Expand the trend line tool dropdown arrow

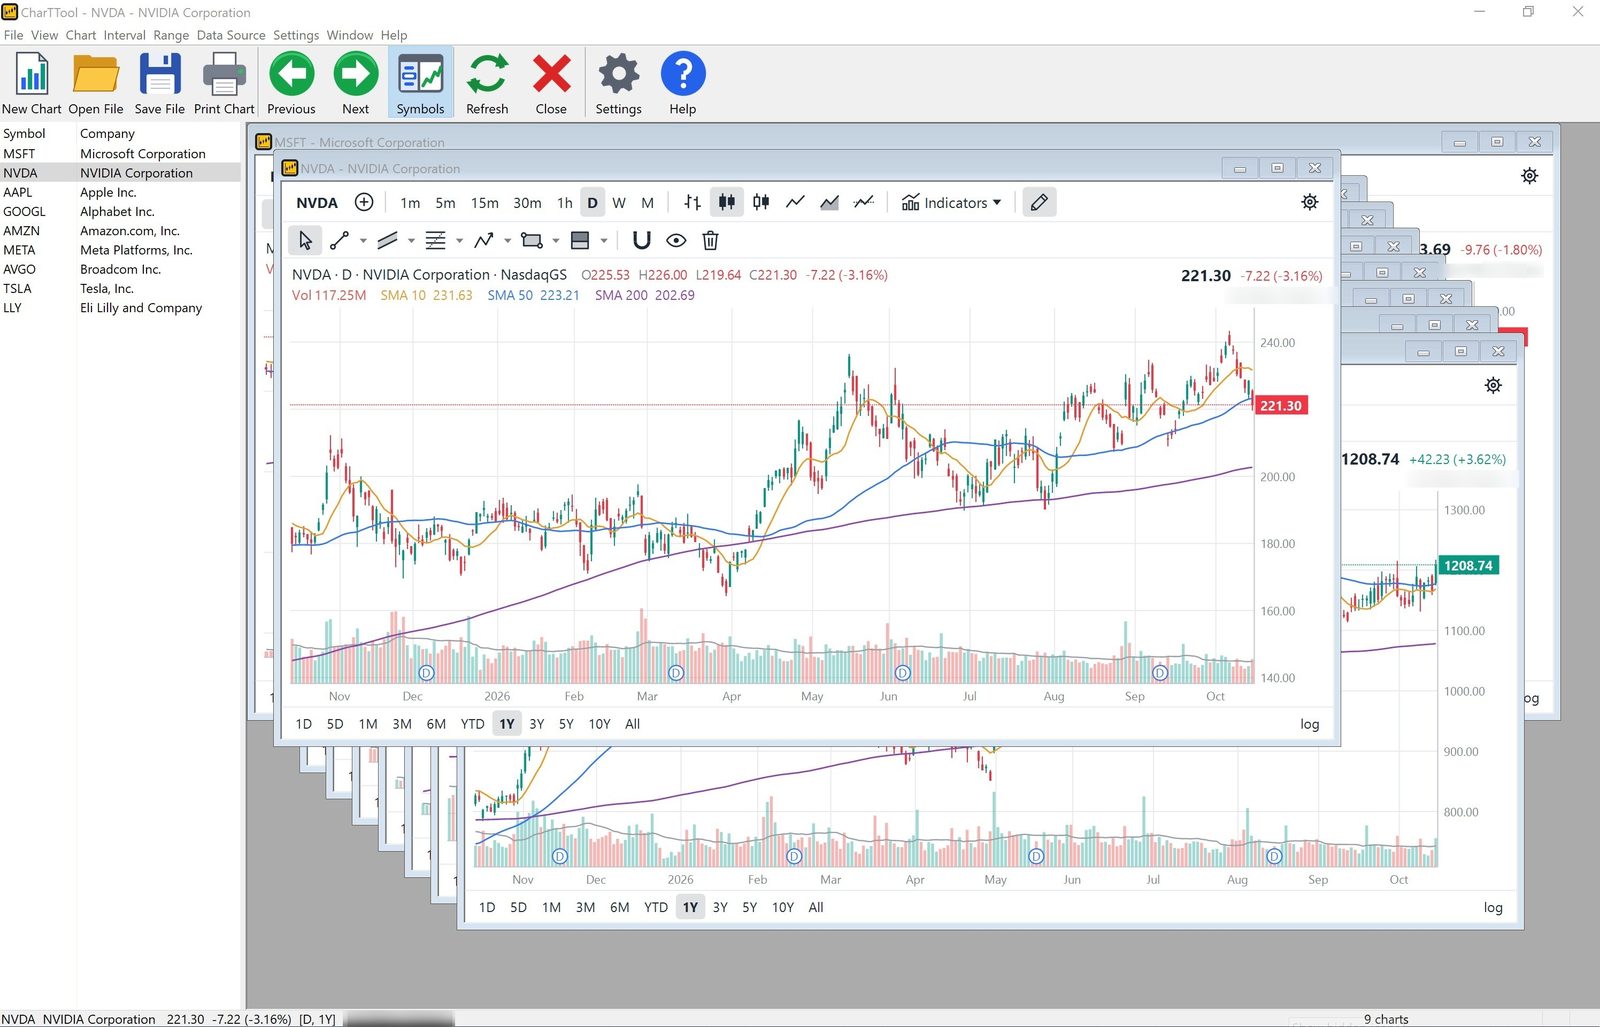(363, 241)
